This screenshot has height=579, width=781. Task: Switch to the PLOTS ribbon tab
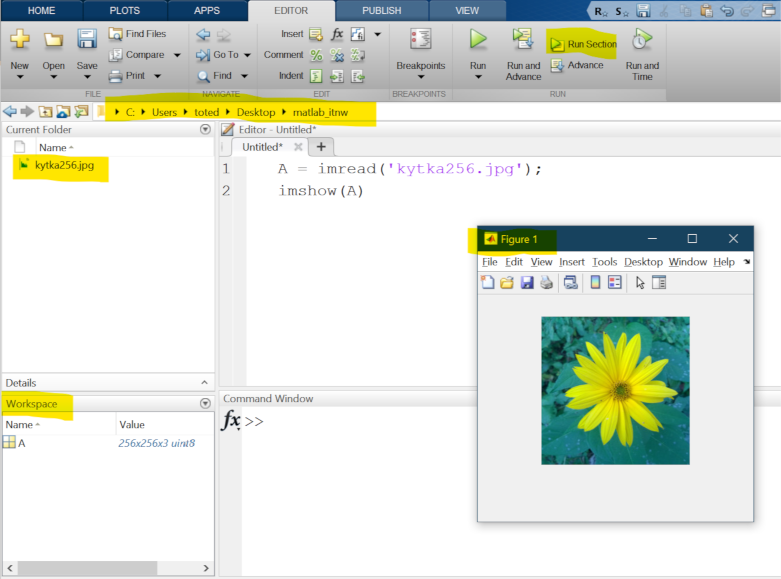click(125, 10)
